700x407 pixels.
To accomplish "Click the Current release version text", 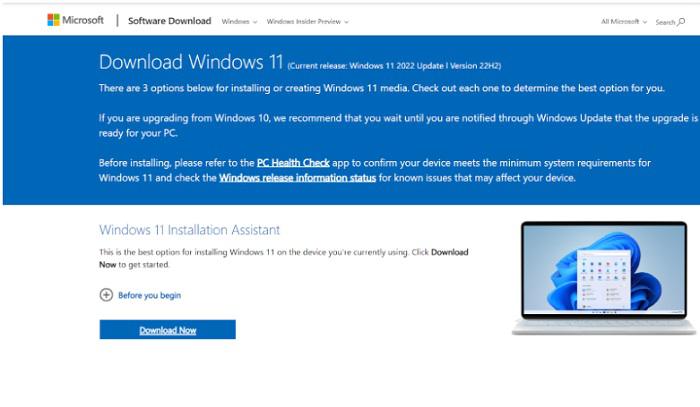I will (x=394, y=66).
